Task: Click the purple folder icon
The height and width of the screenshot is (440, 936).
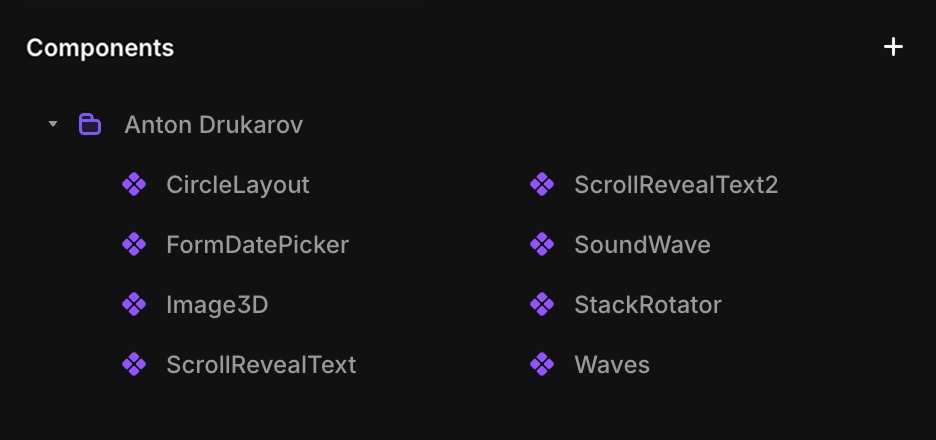Action: (x=90, y=125)
